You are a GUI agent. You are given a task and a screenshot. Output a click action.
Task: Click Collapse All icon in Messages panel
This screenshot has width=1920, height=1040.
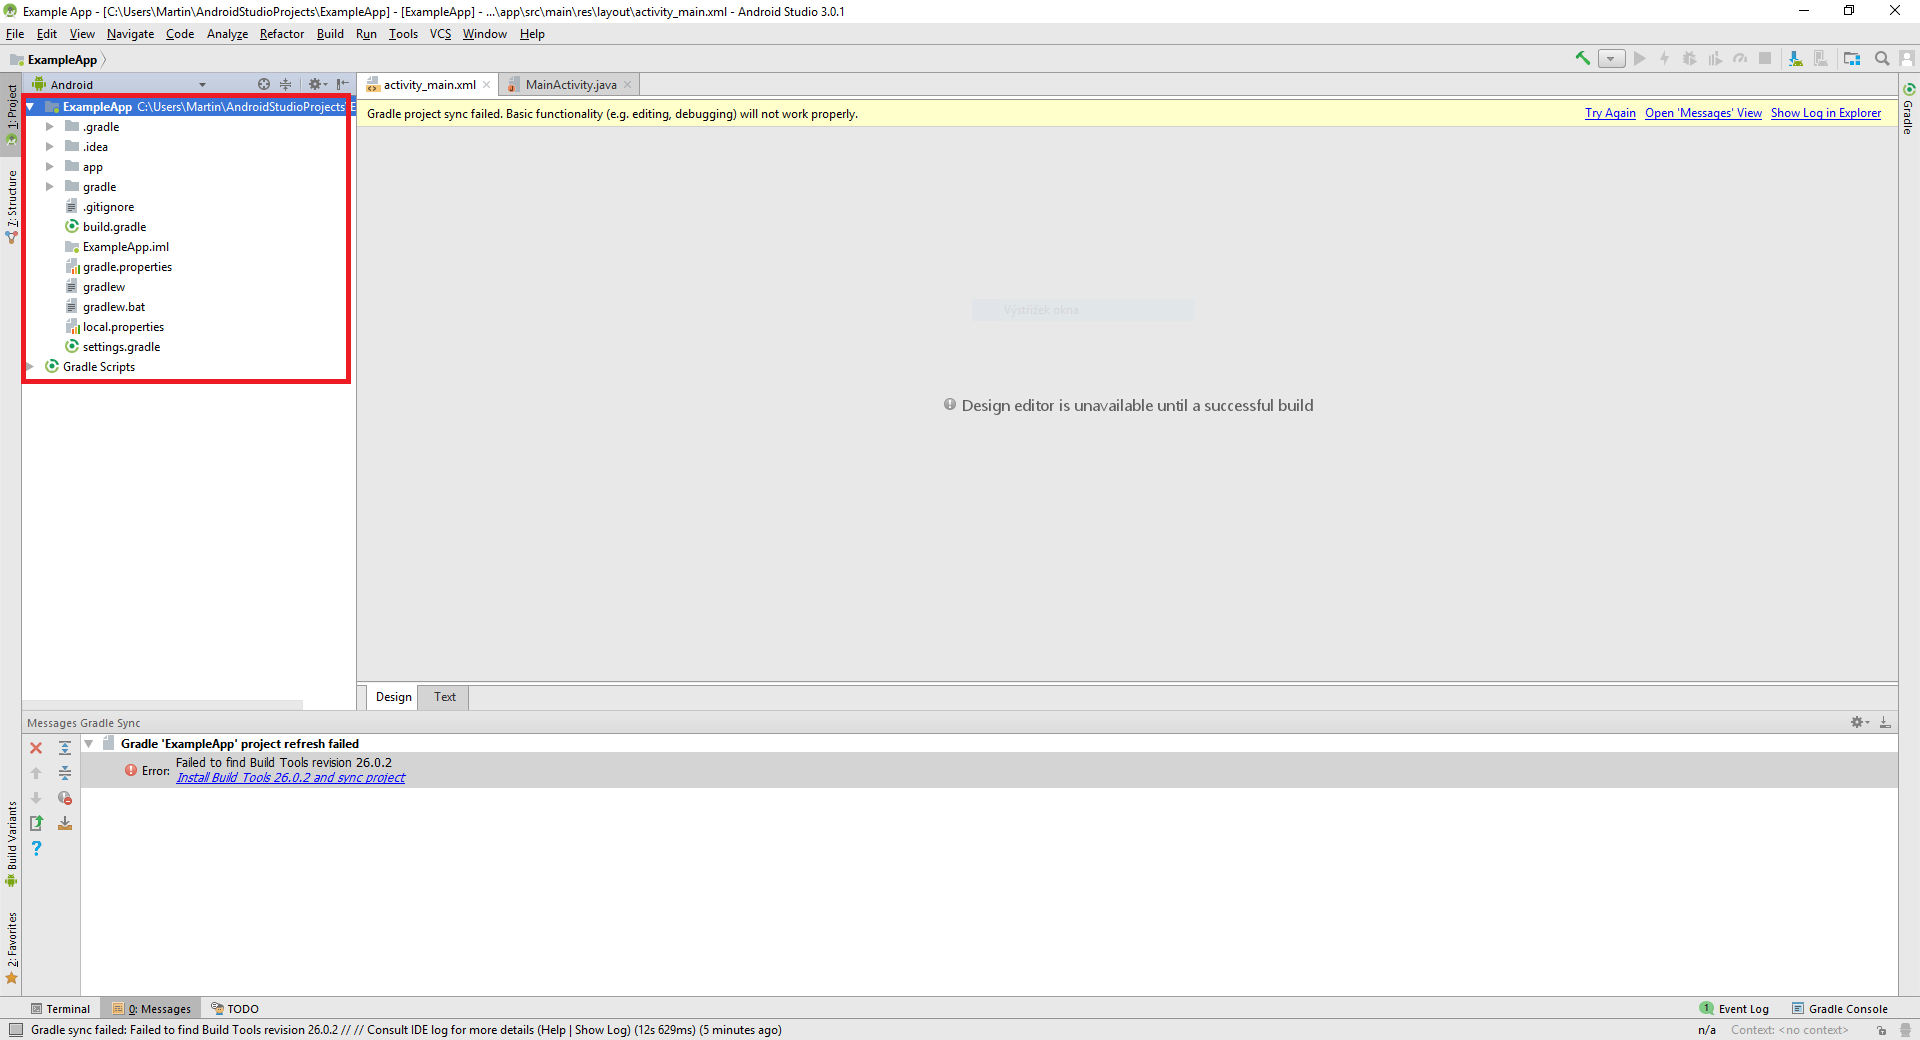click(x=65, y=773)
